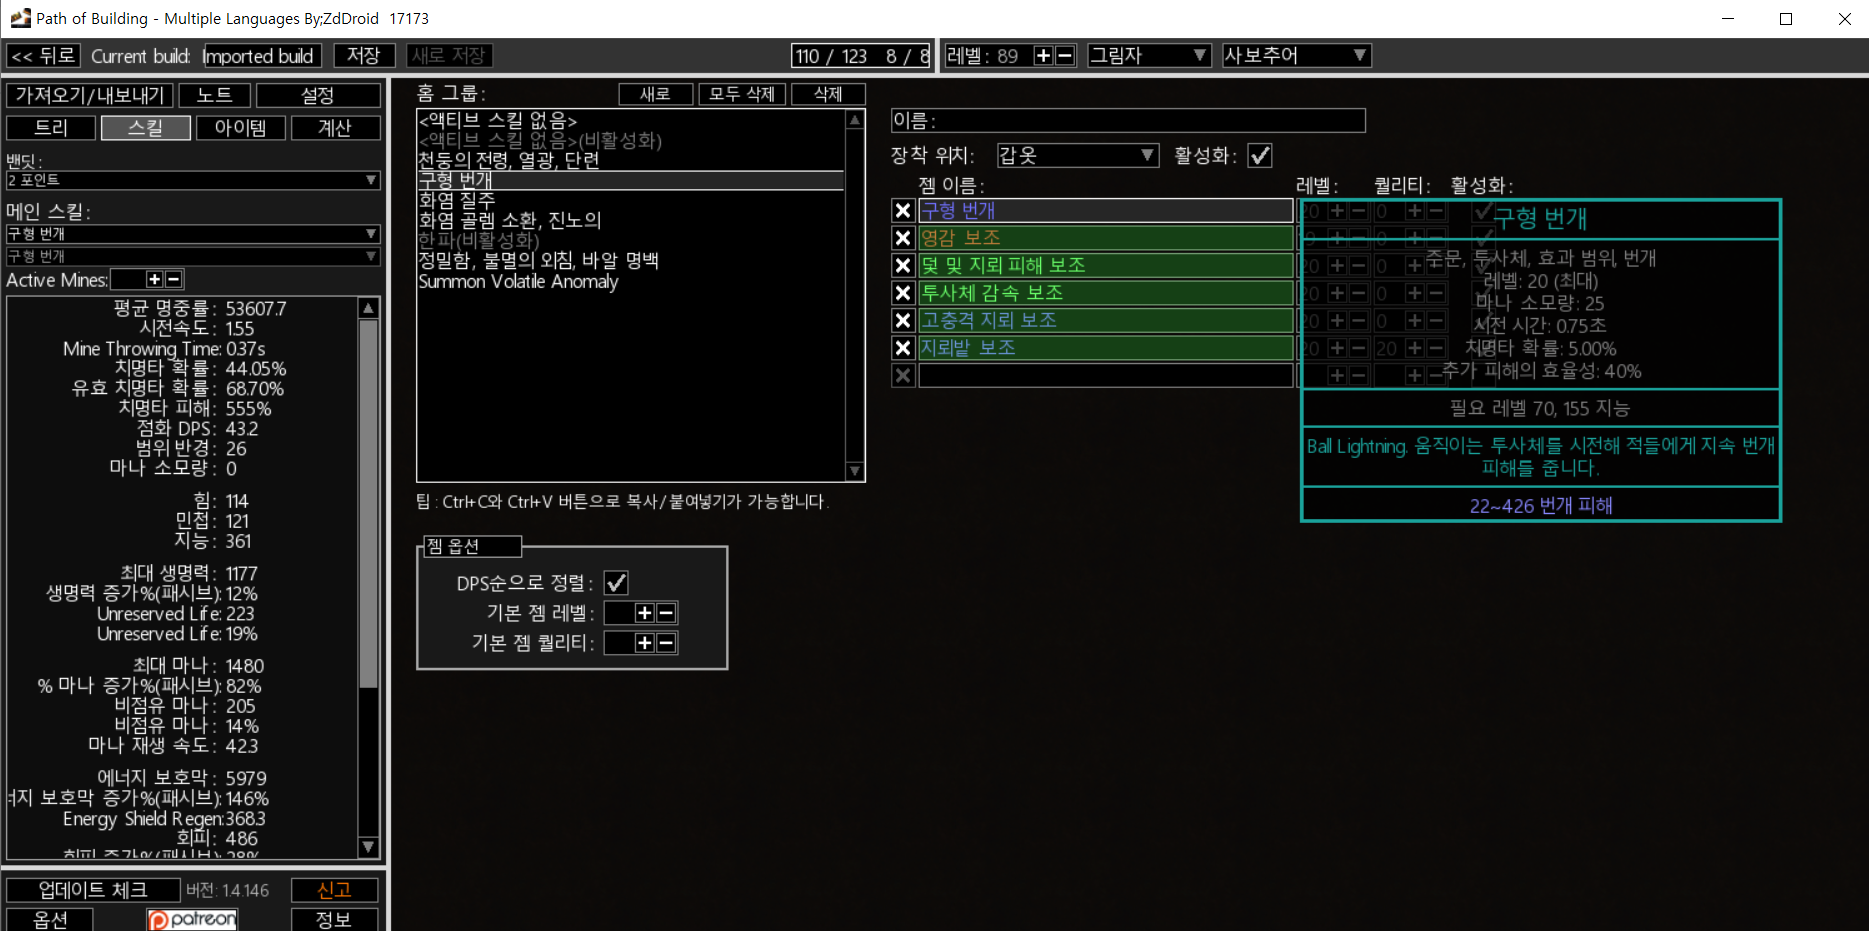
Task: Open the 노트 tab
Action: coord(215,95)
